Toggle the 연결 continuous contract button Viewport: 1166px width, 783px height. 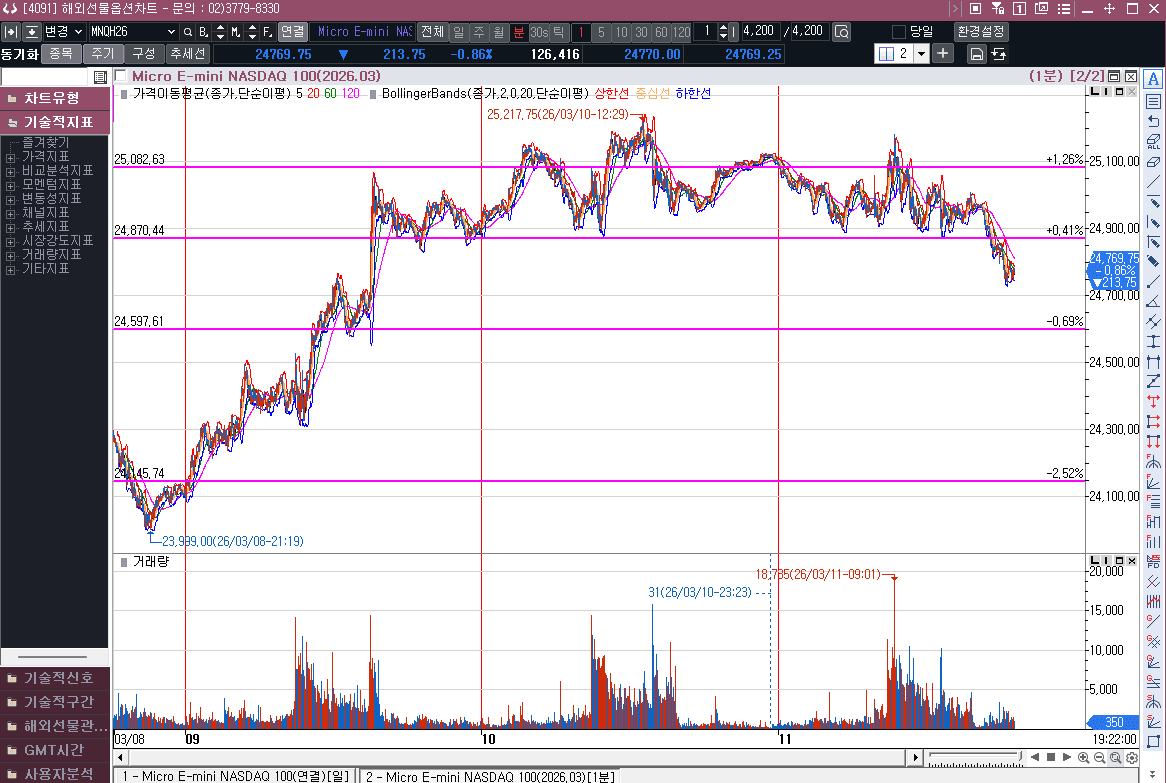(x=292, y=32)
